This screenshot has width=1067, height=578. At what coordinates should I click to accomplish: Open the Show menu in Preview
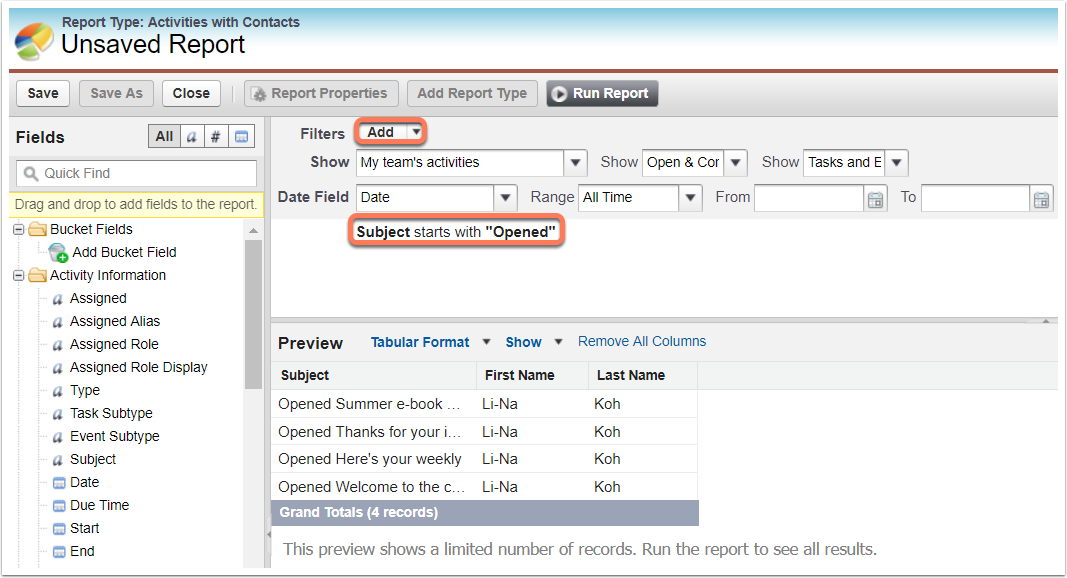pyautogui.click(x=533, y=342)
